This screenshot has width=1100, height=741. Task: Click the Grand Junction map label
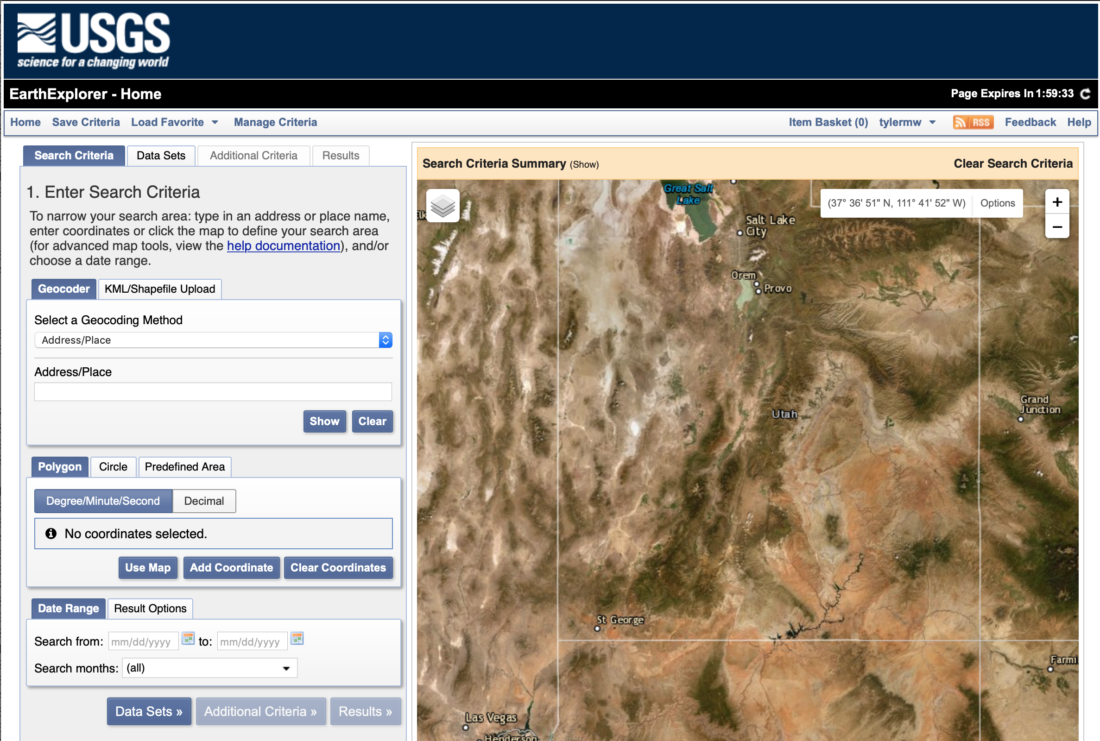(x=1040, y=404)
